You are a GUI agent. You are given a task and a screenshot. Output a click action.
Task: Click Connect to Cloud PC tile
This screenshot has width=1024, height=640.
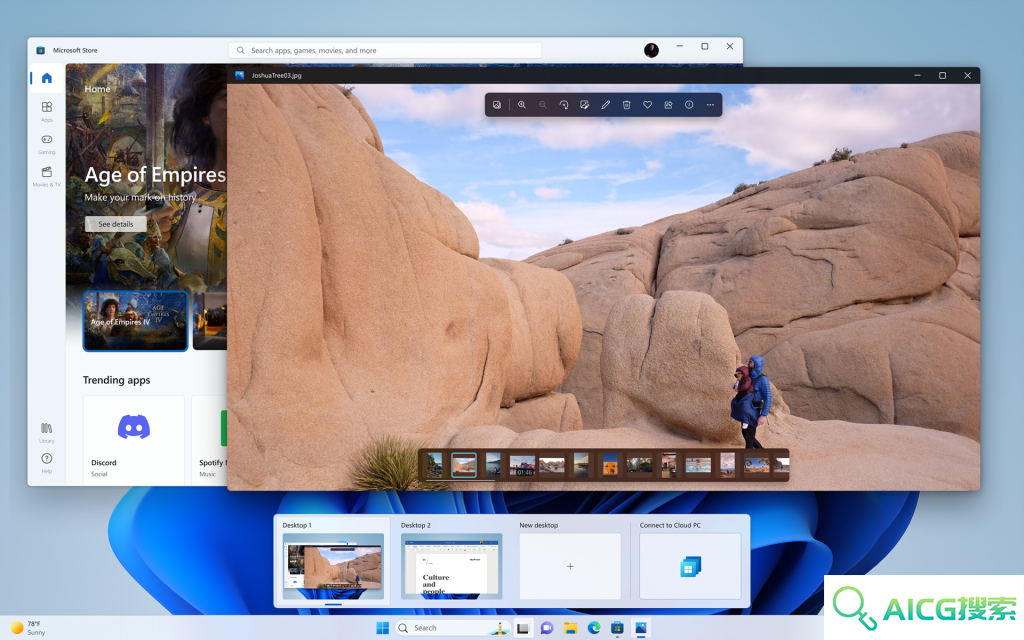click(690, 566)
